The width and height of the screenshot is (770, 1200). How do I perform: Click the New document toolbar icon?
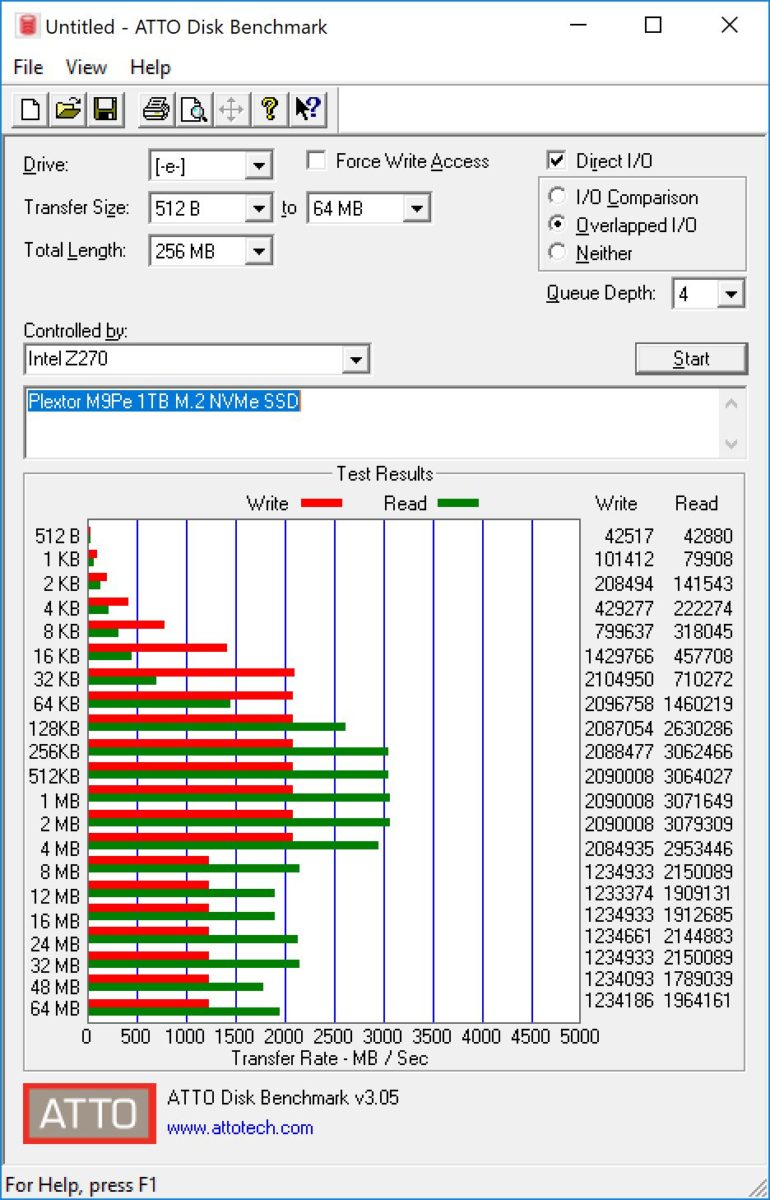31,109
